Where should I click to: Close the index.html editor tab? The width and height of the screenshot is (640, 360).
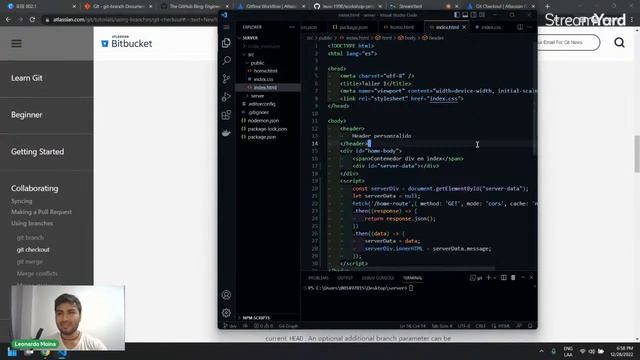tap(464, 27)
